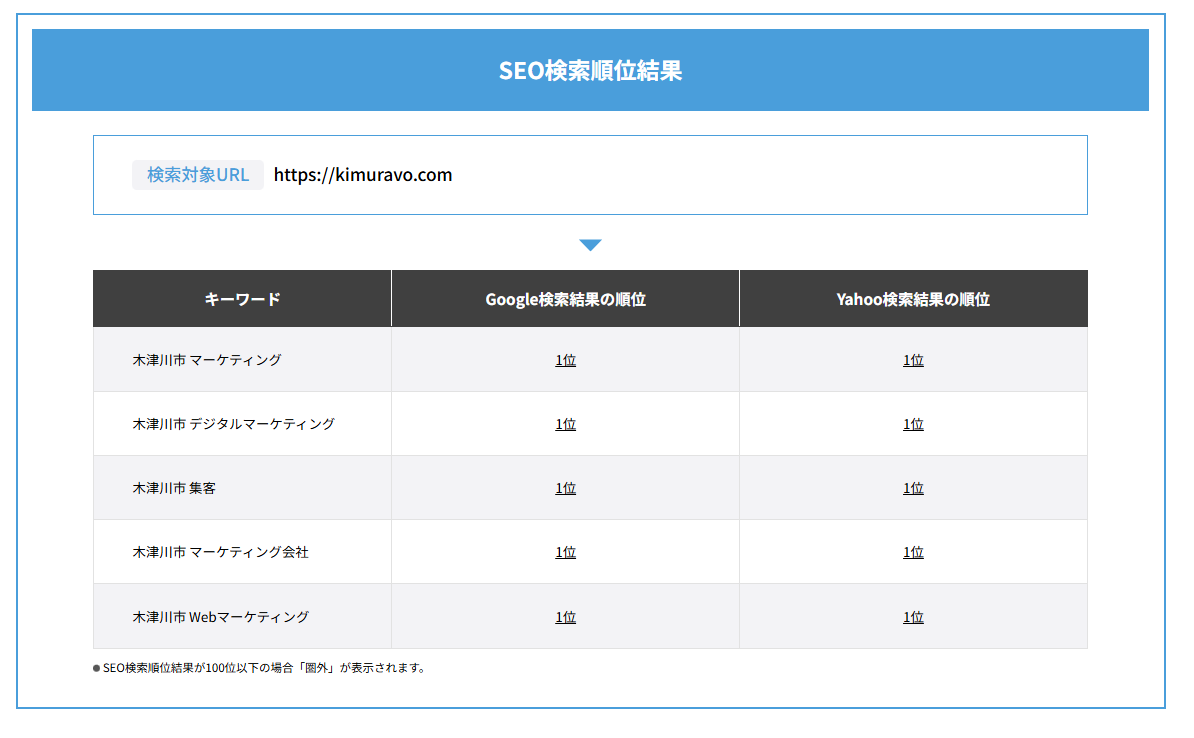Image resolution: width=1194 pixels, height=738 pixels.
Task: Select the Google検索結果の順位 column header
Action: [565, 298]
